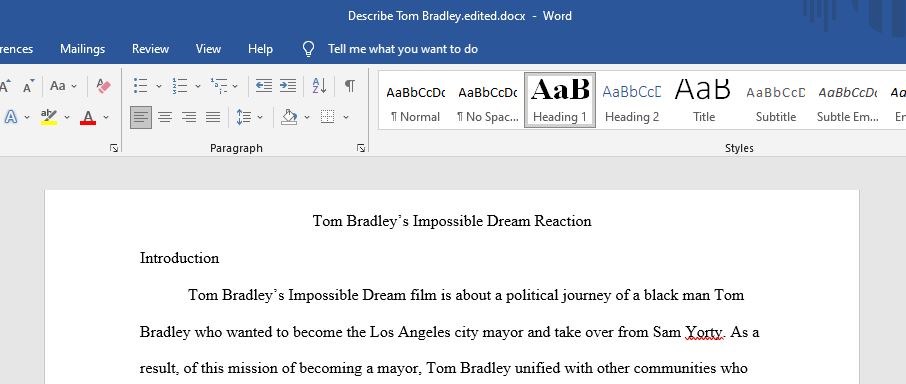
Task: Center the paragraph text
Action: click(165, 117)
